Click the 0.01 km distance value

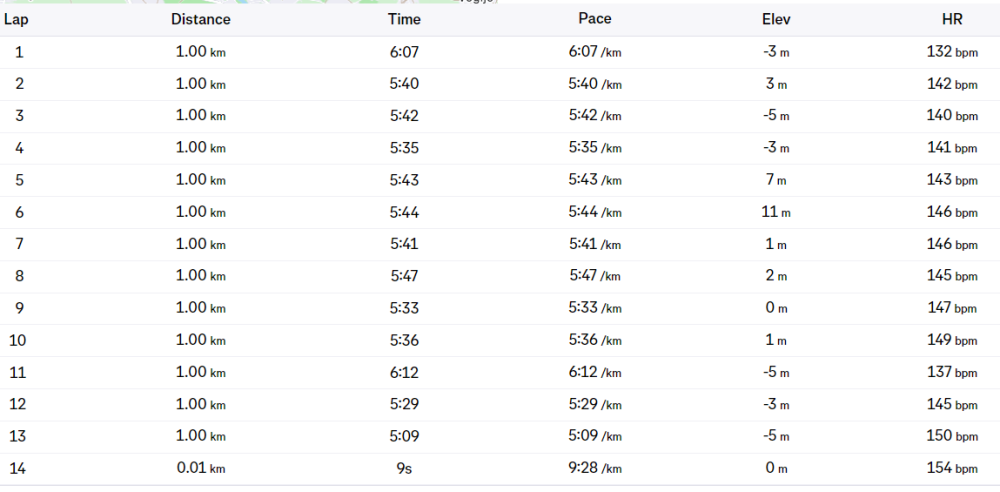(200, 468)
